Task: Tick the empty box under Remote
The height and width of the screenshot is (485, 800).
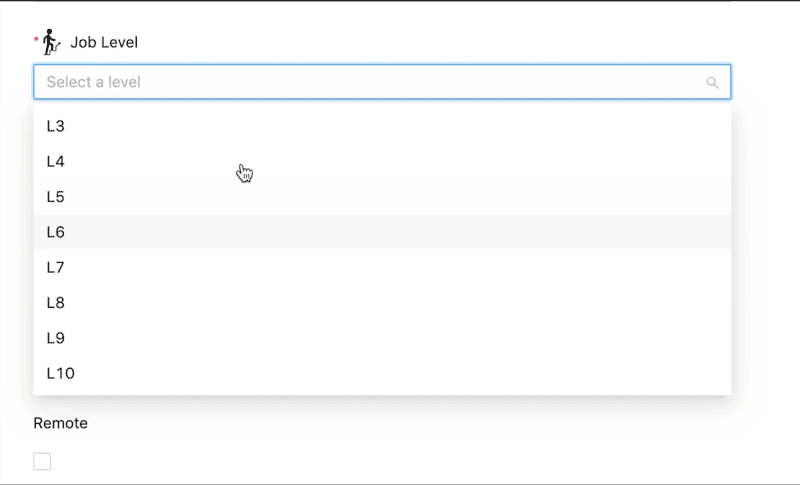Action: coord(42,461)
